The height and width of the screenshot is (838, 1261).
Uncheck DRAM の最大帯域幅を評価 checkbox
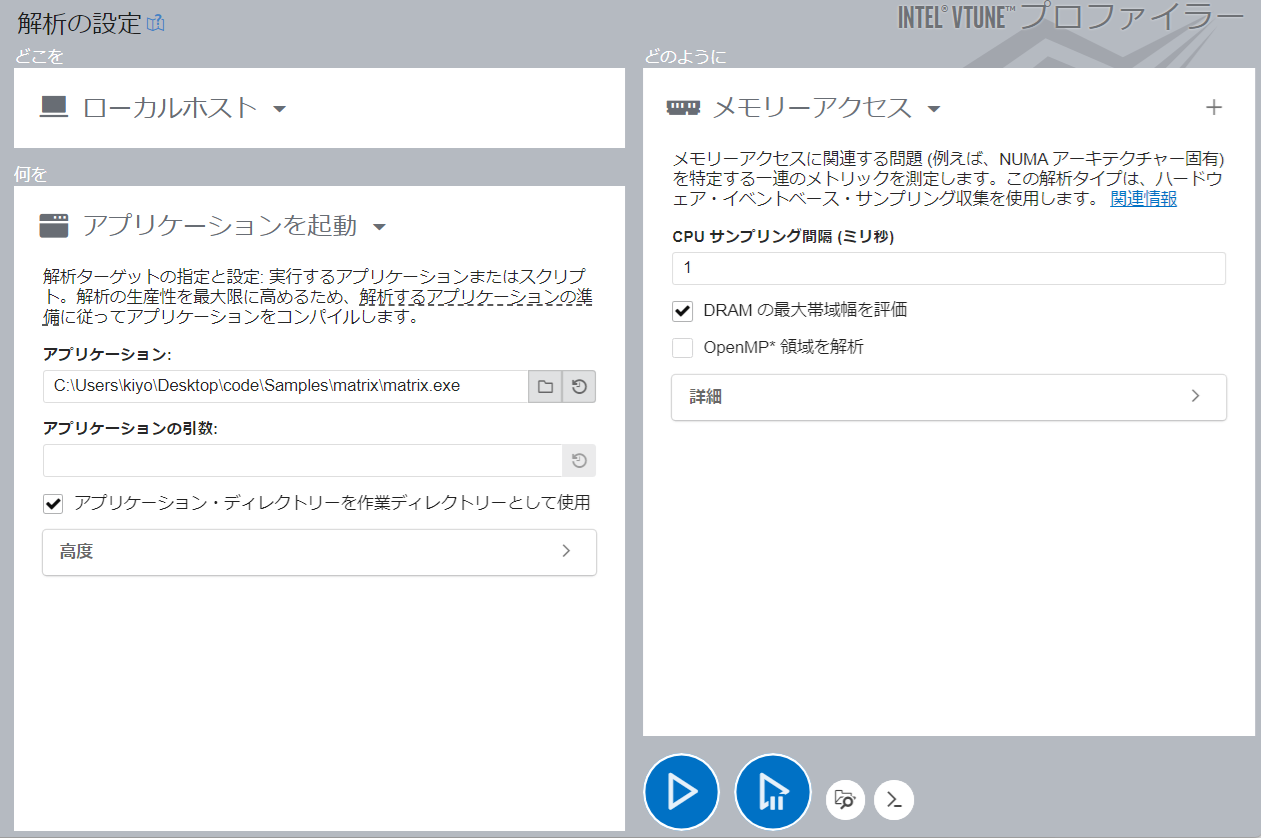(683, 310)
